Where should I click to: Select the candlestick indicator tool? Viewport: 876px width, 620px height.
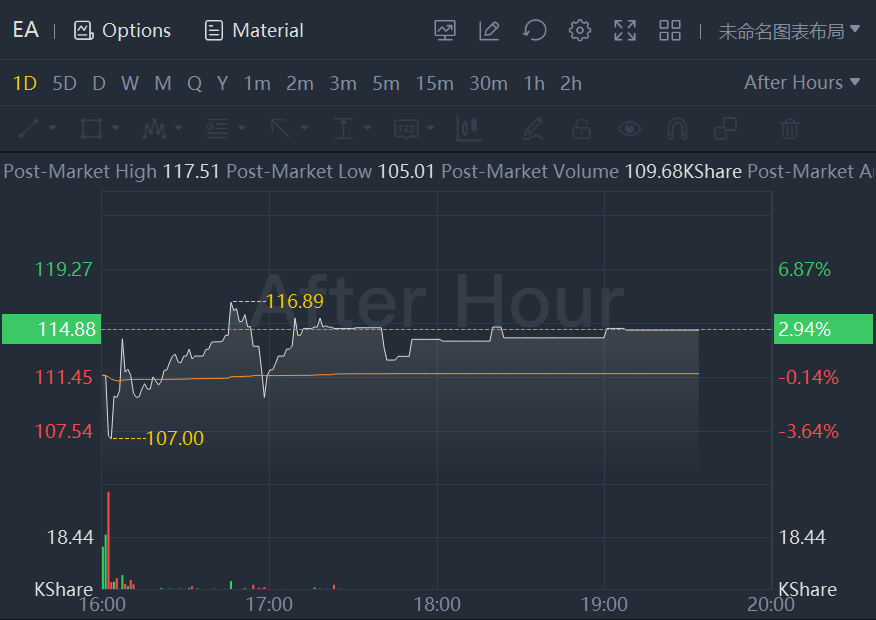point(468,129)
